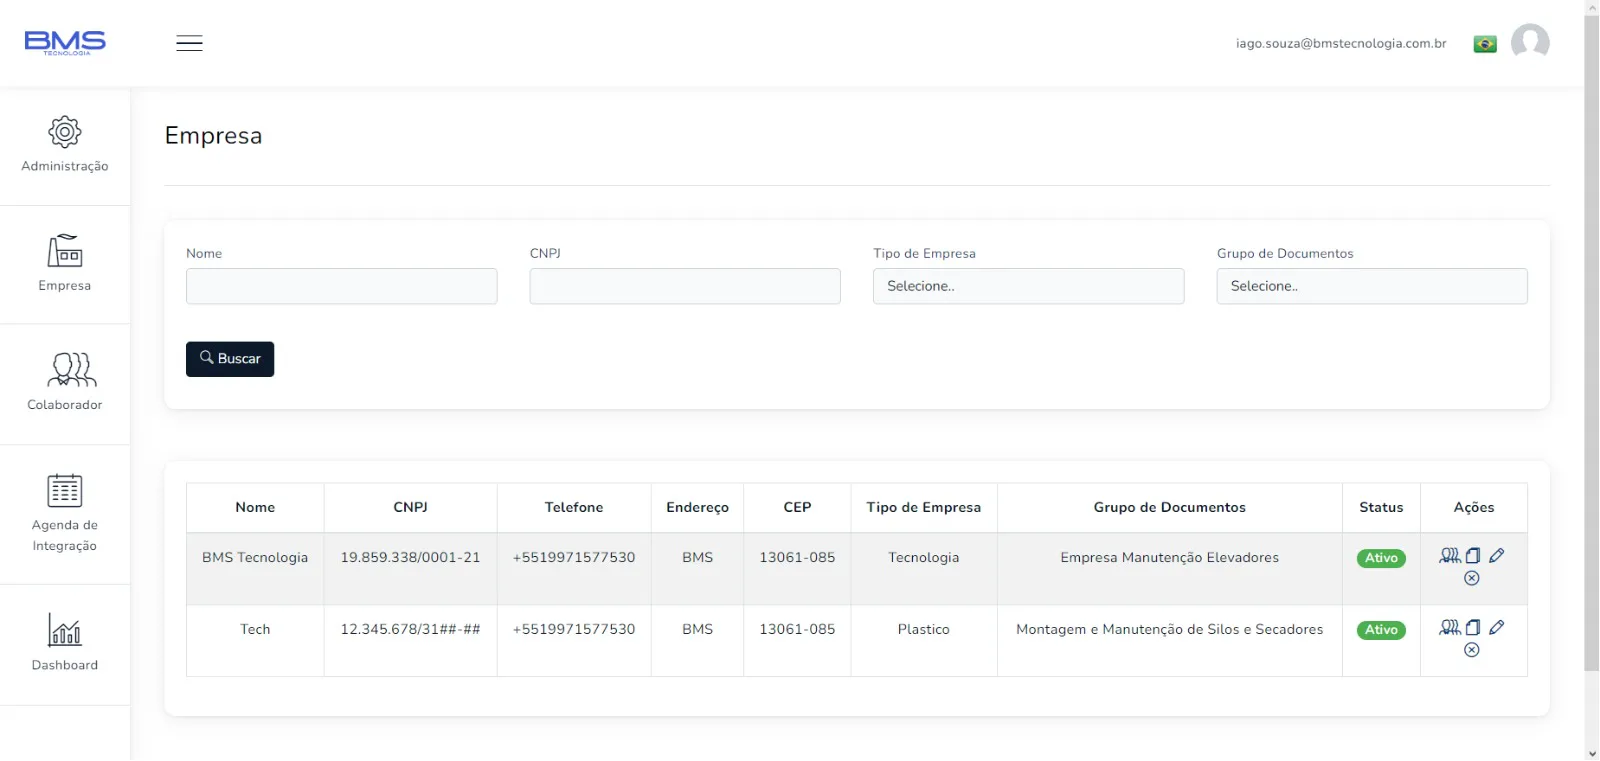The width and height of the screenshot is (1600, 761).
Task: Open documents icon for the Tech row
Action: coord(1473,628)
